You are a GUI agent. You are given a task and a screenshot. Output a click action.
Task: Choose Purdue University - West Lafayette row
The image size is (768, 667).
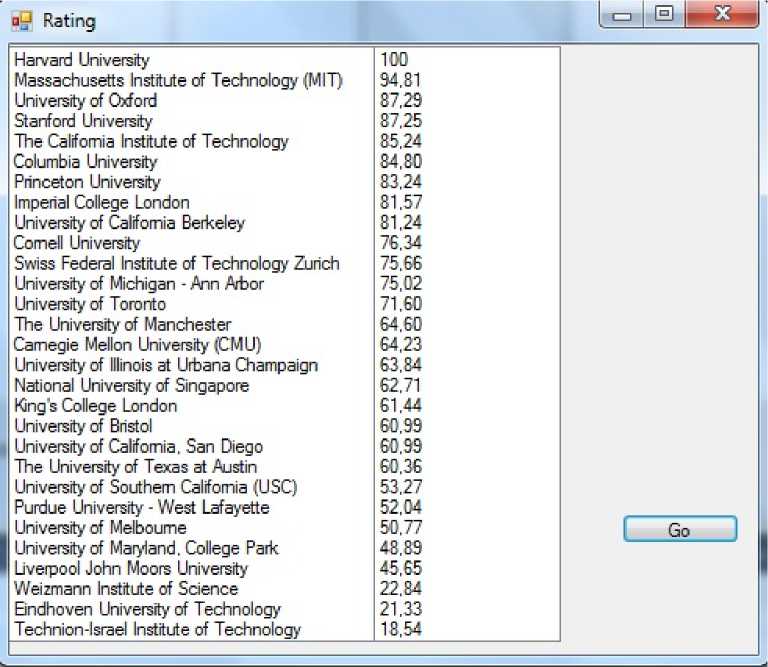click(142, 507)
